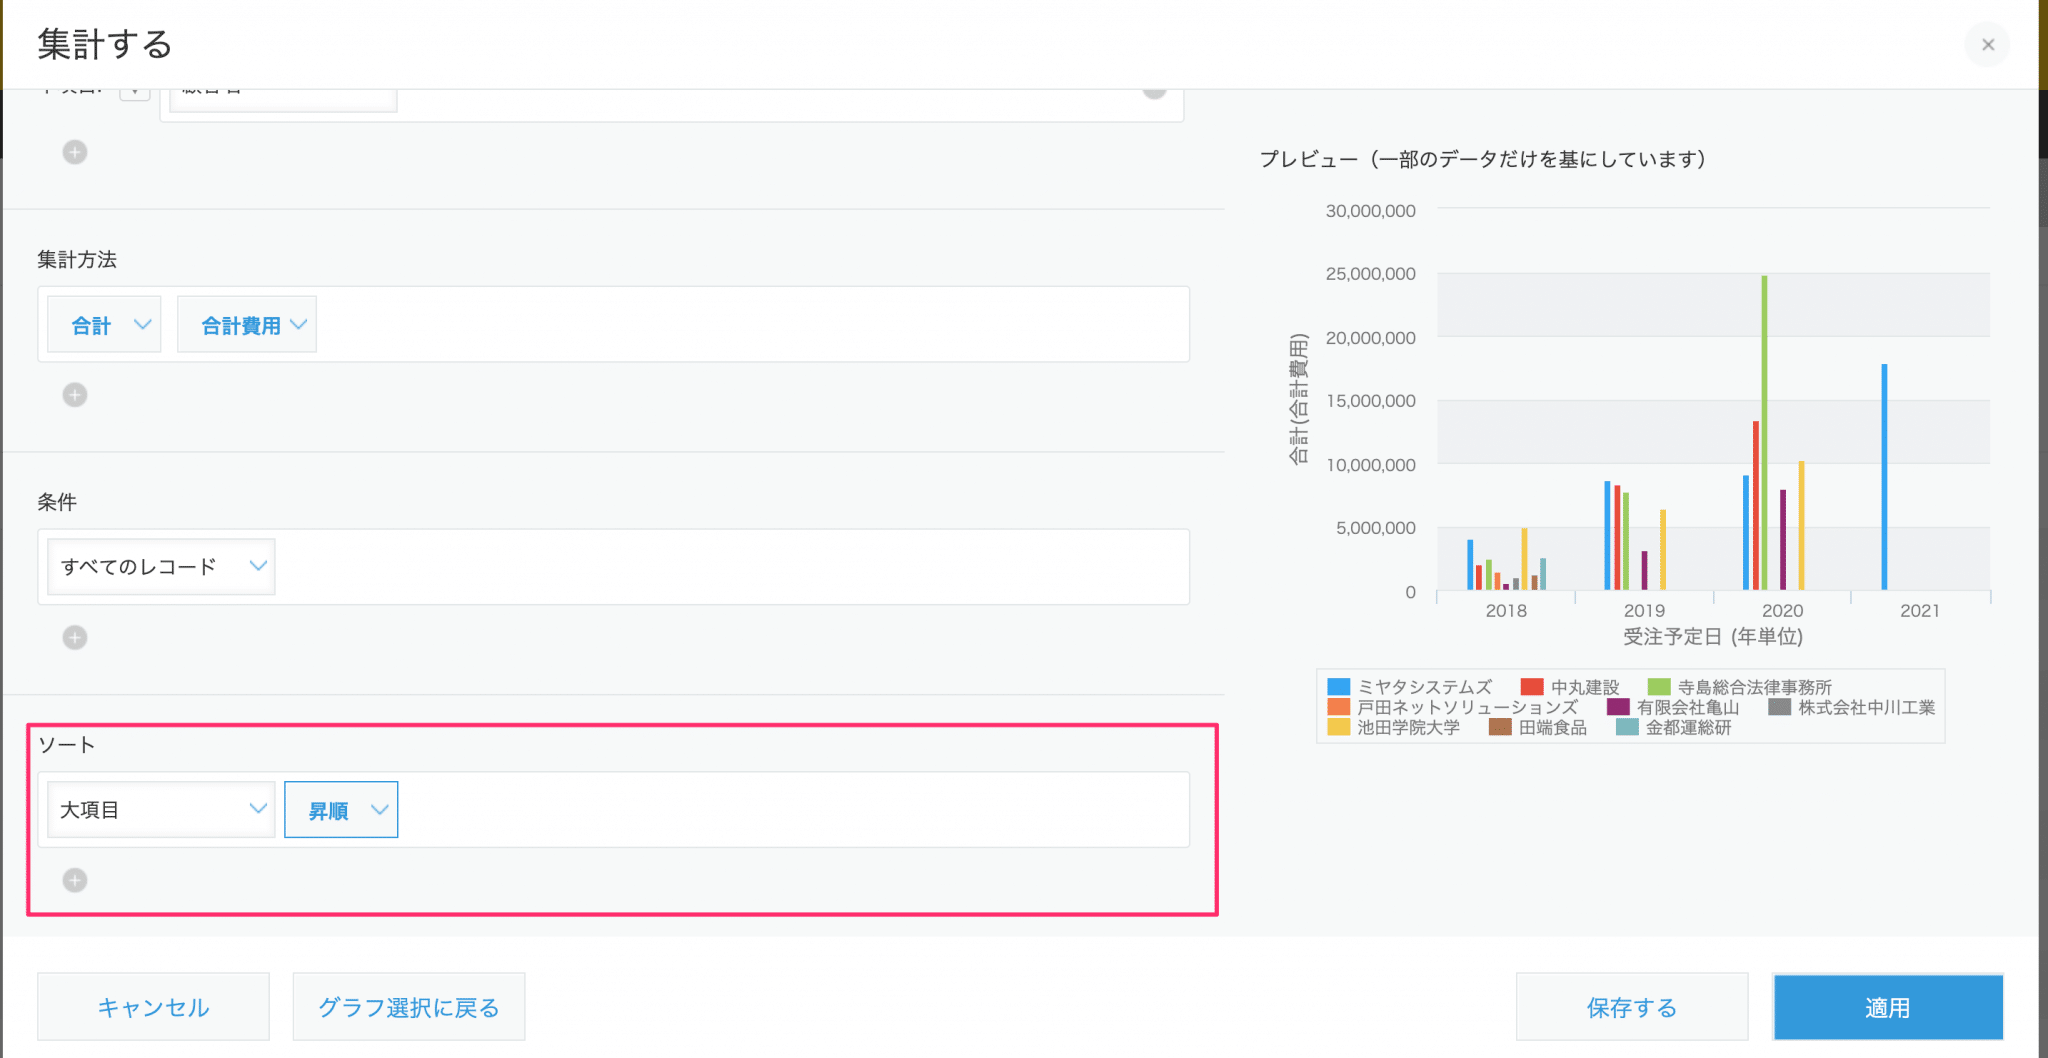
Task: Add another 集計方法 with the plus icon
Action: [75, 395]
